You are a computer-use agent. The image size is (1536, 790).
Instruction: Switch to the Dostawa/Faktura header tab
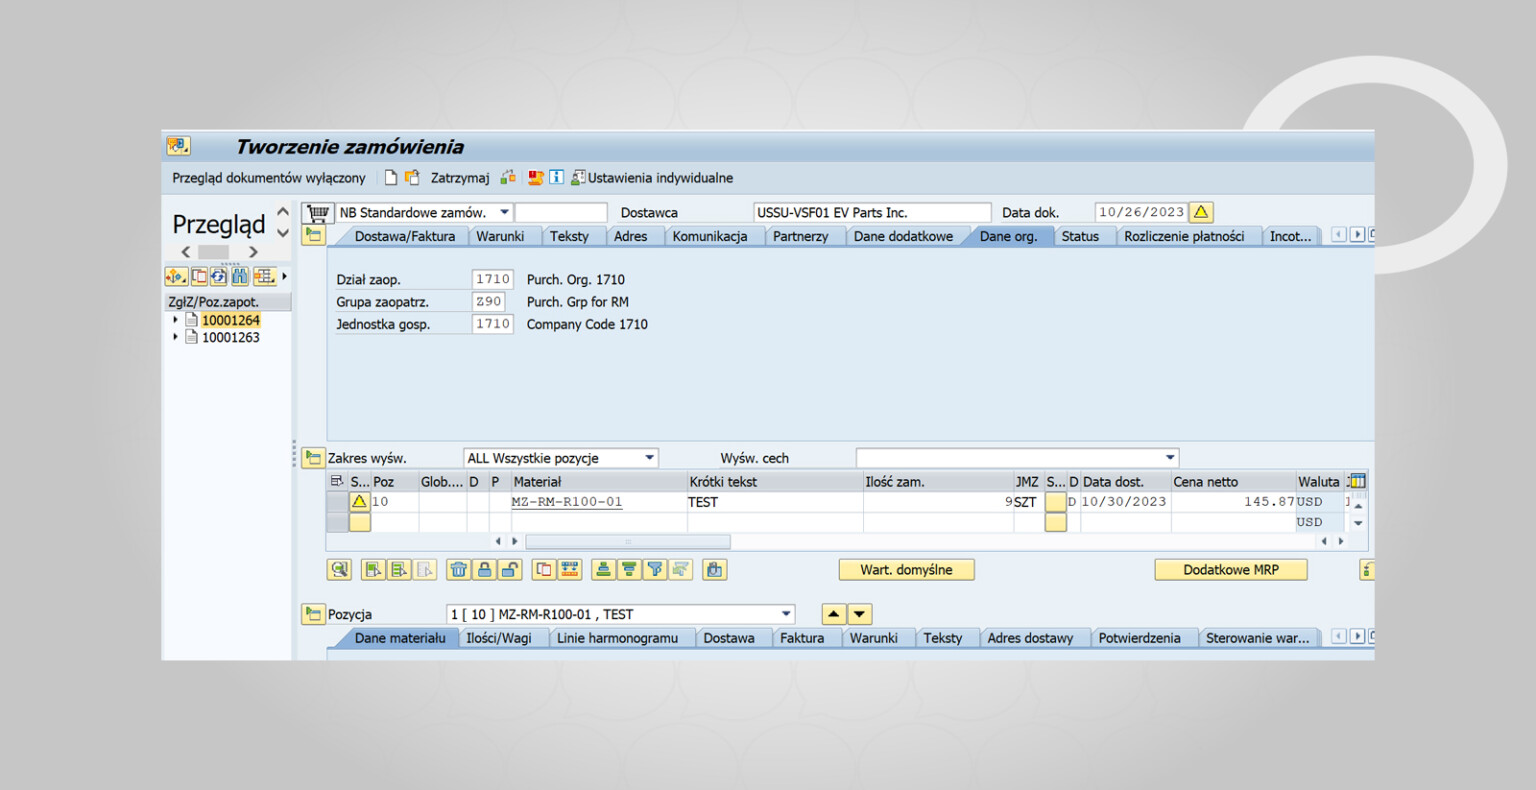tap(404, 237)
